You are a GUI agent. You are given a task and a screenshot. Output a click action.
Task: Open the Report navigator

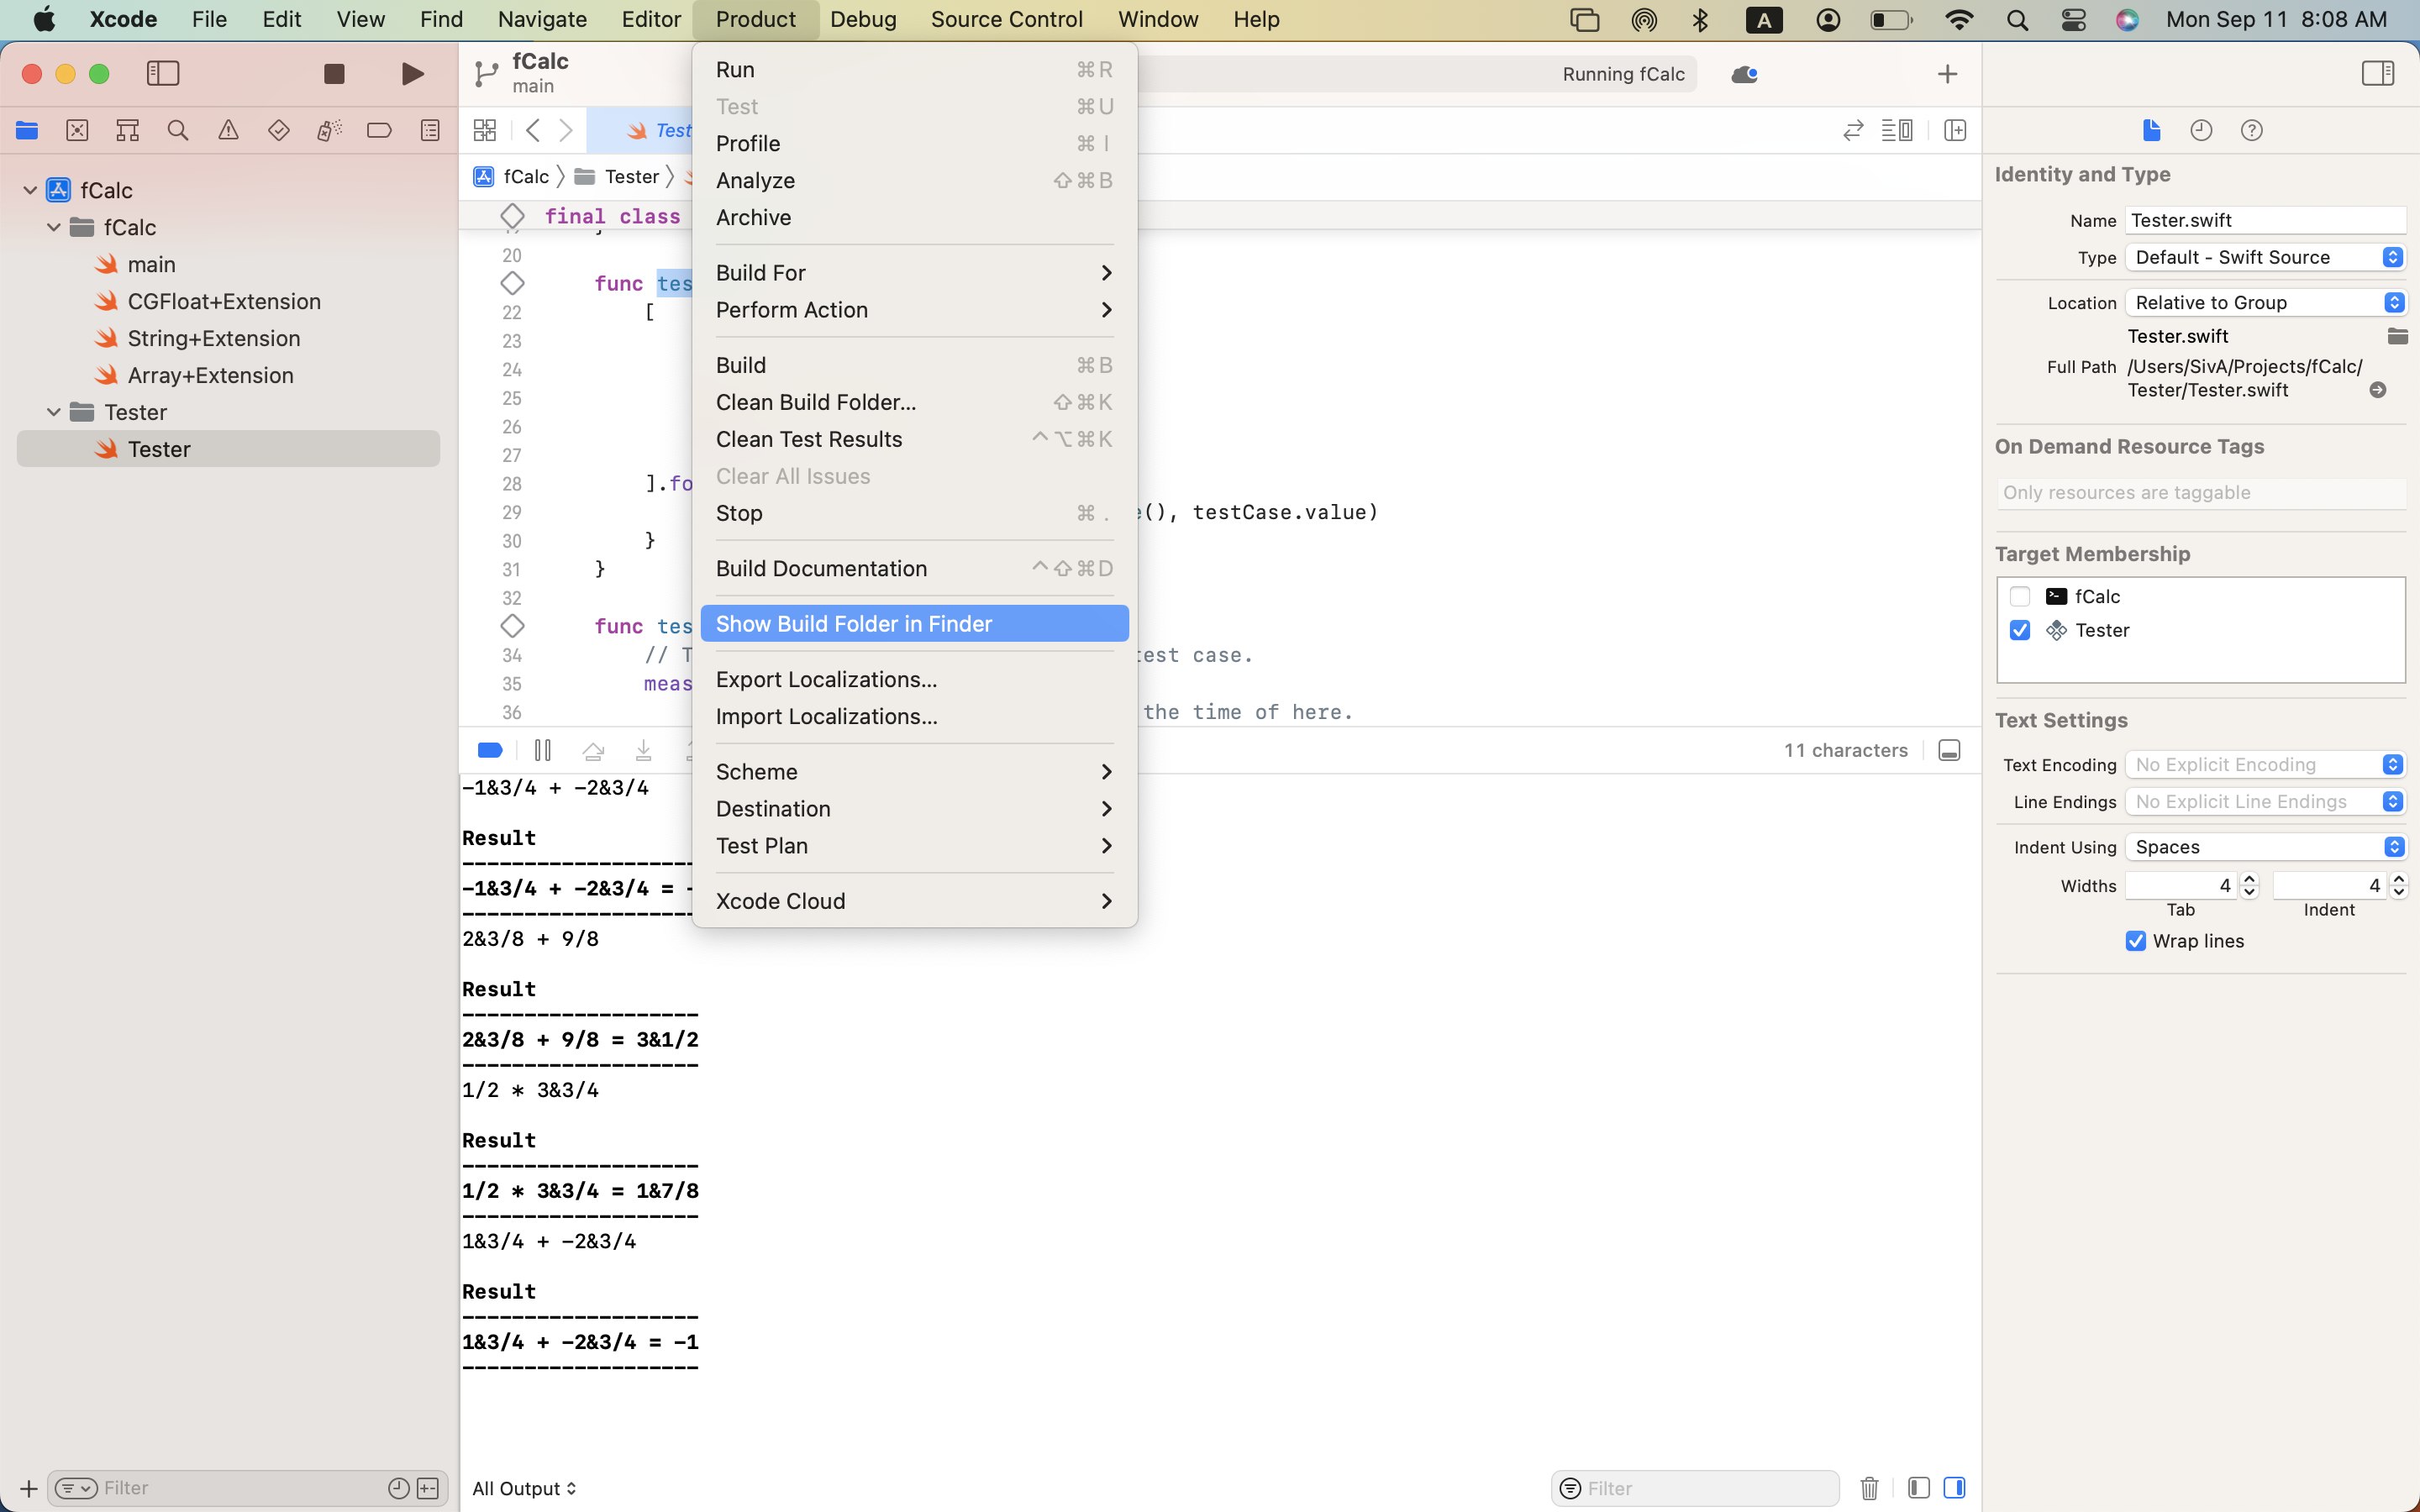pyautogui.click(x=429, y=130)
